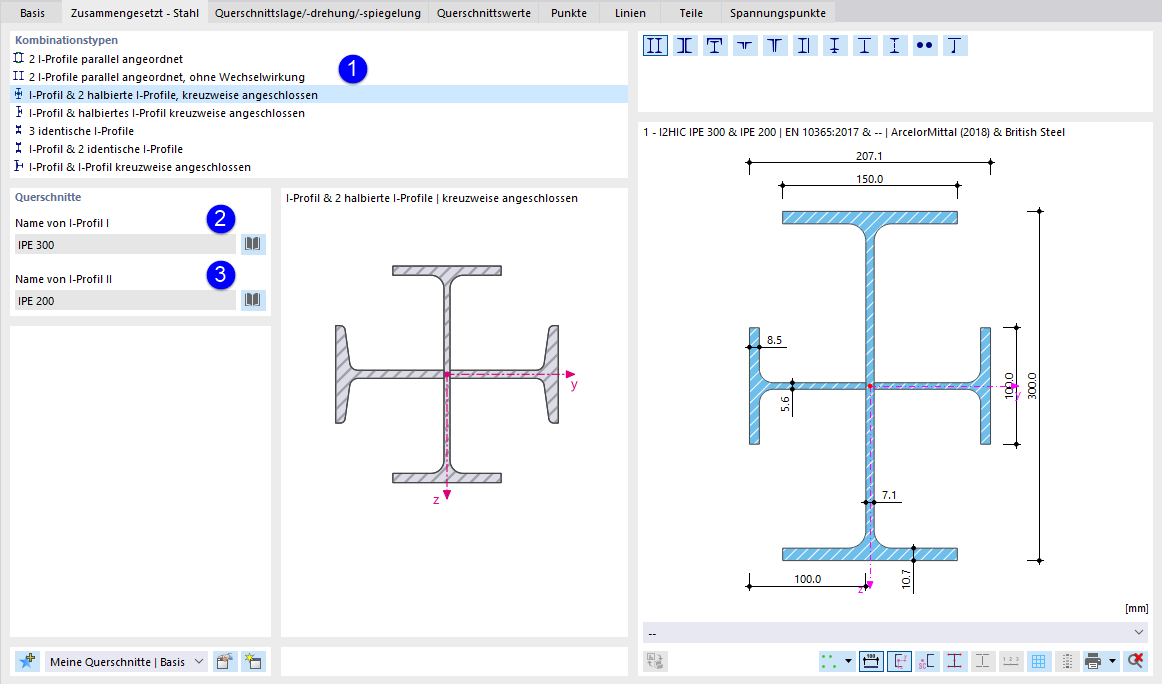Toggle stress points display on section
This screenshot has height=684, width=1162.
(954, 661)
